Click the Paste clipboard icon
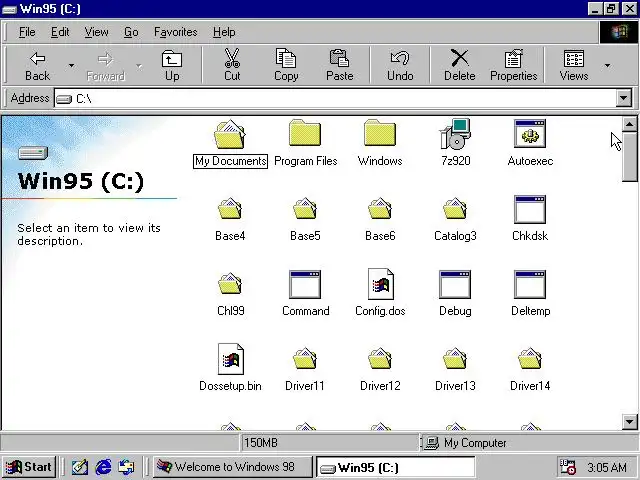The height and width of the screenshot is (480, 640). (x=339, y=58)
